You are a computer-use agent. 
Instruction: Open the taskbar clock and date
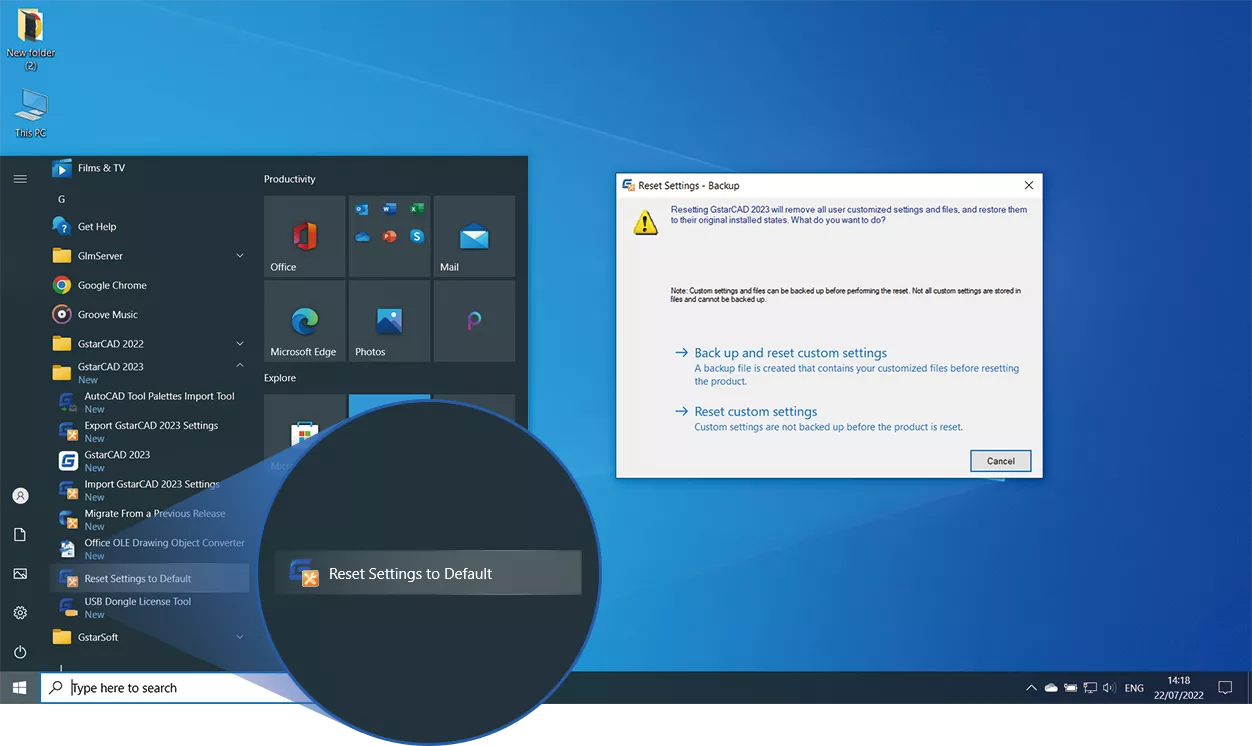1178,688
